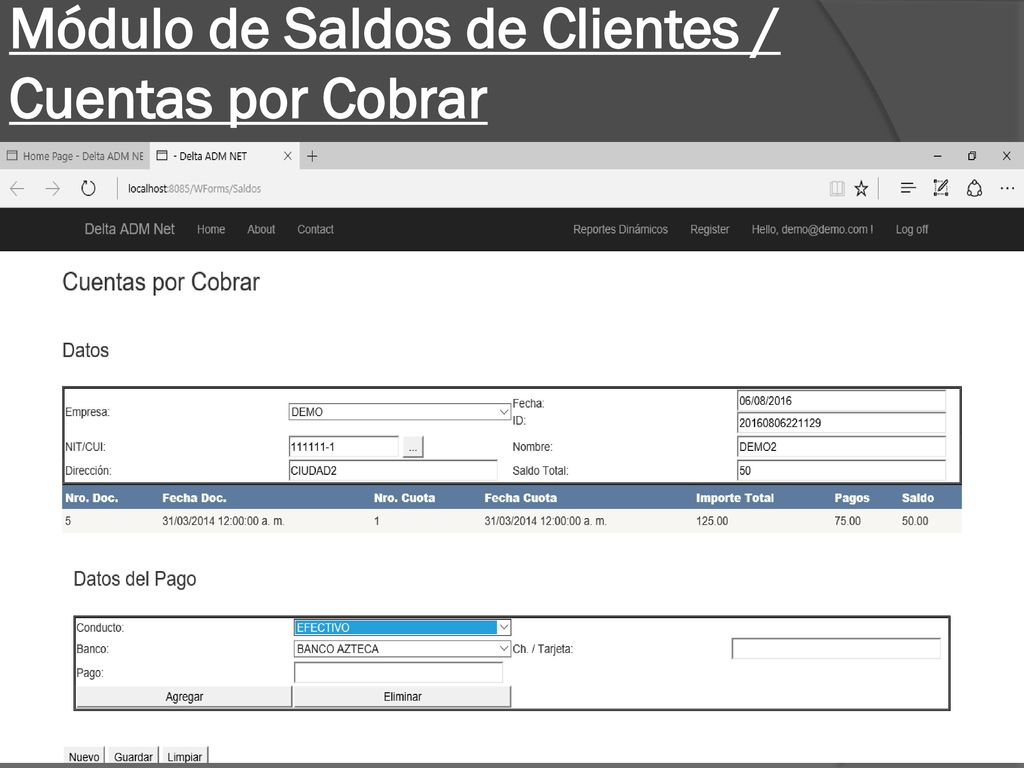Select the Importe Total value 125.00

pos(712,521)
